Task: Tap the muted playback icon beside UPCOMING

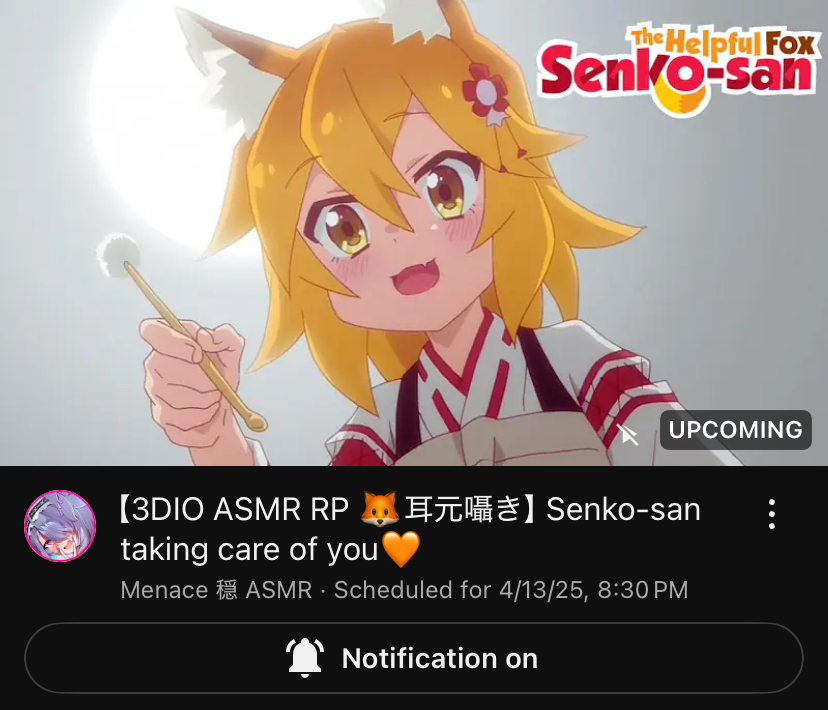Action: point(628,434)
